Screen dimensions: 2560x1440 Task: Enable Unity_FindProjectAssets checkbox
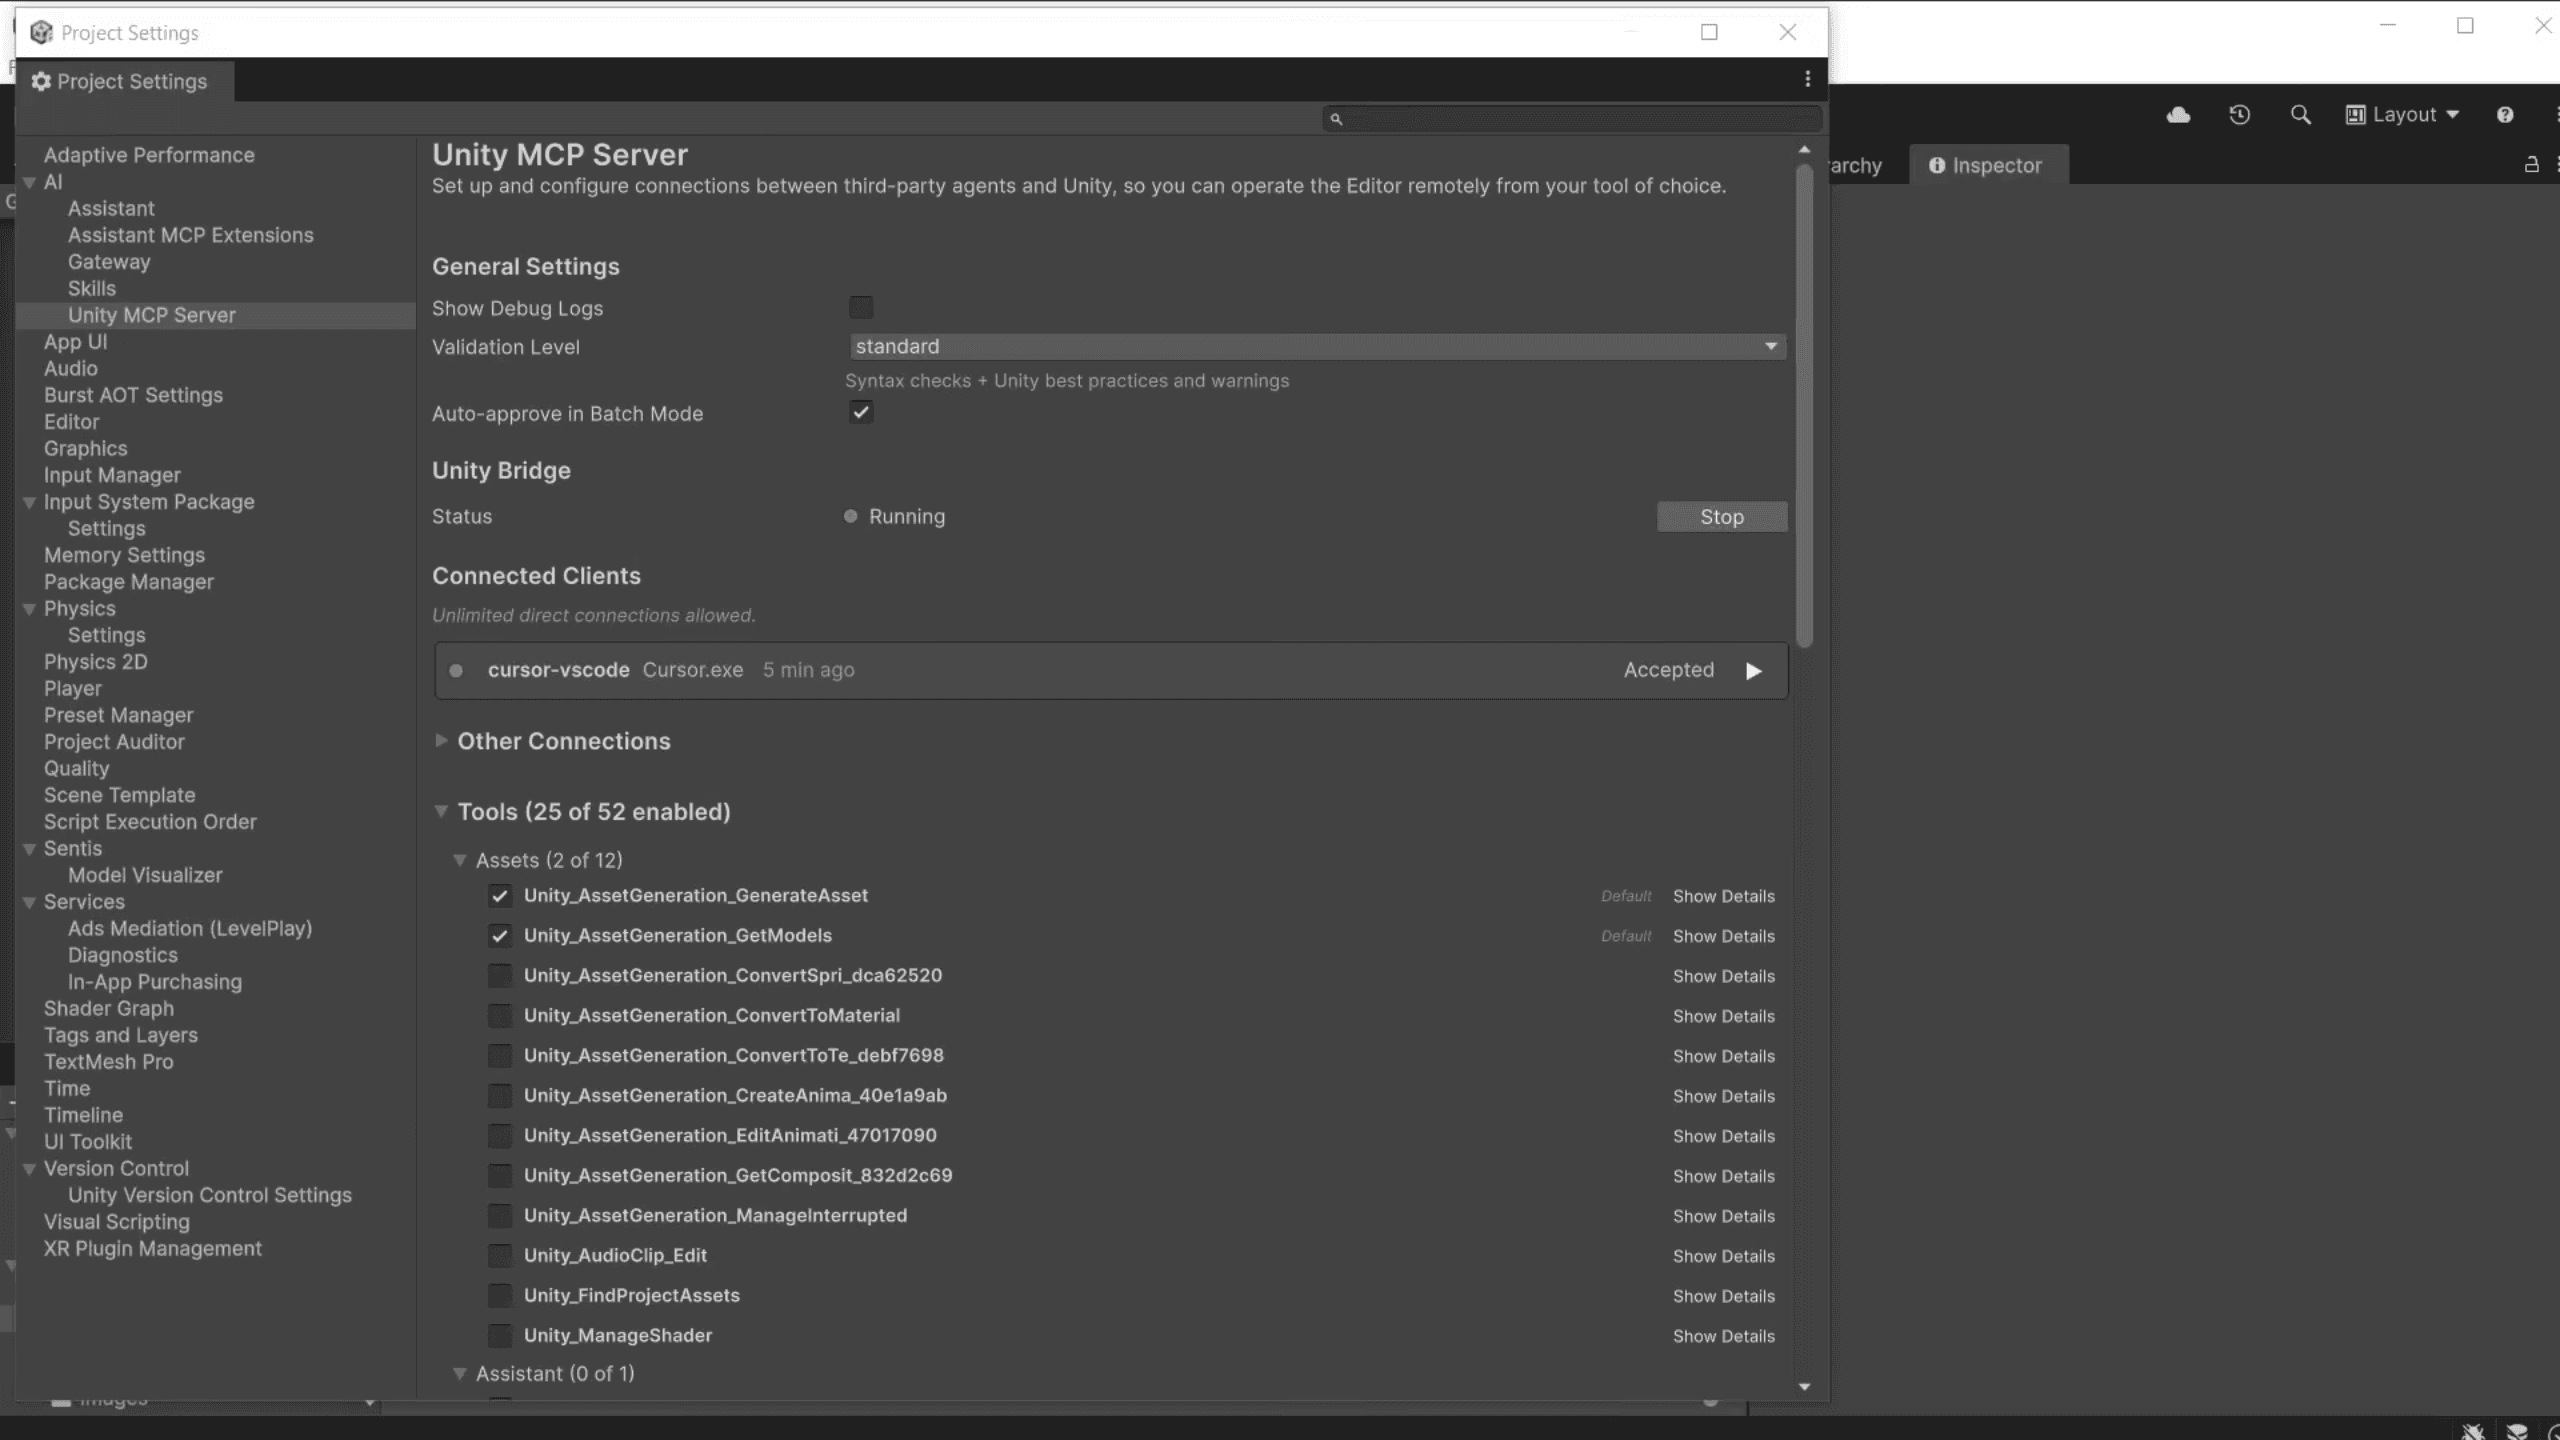[x=500, y=1296]
